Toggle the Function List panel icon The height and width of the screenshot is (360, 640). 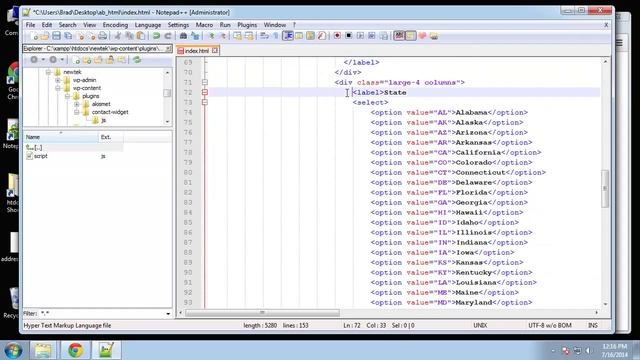(322, 36)
